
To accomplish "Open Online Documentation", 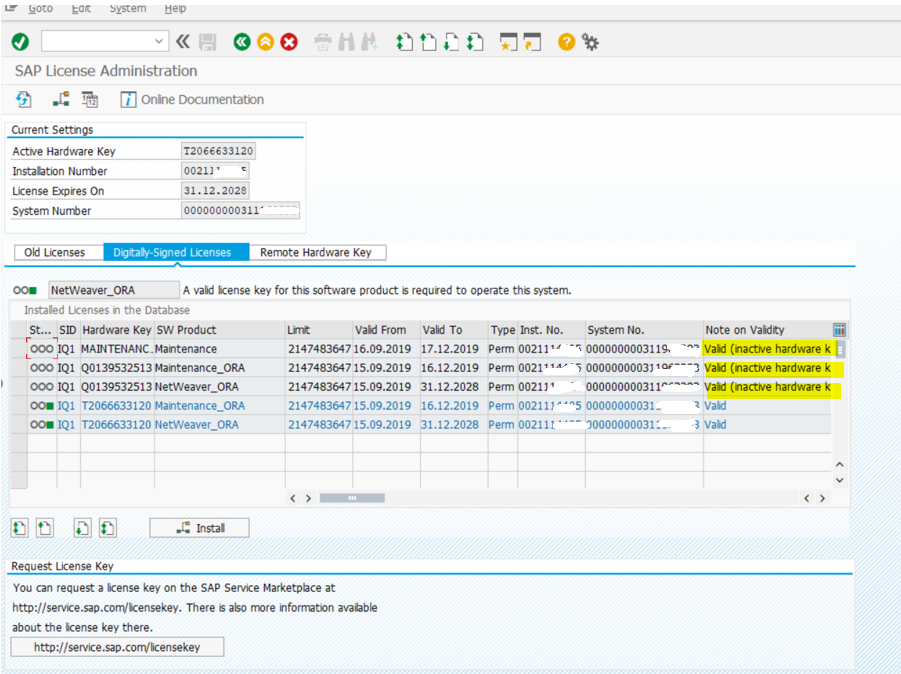I will click(x=192, y=99).
